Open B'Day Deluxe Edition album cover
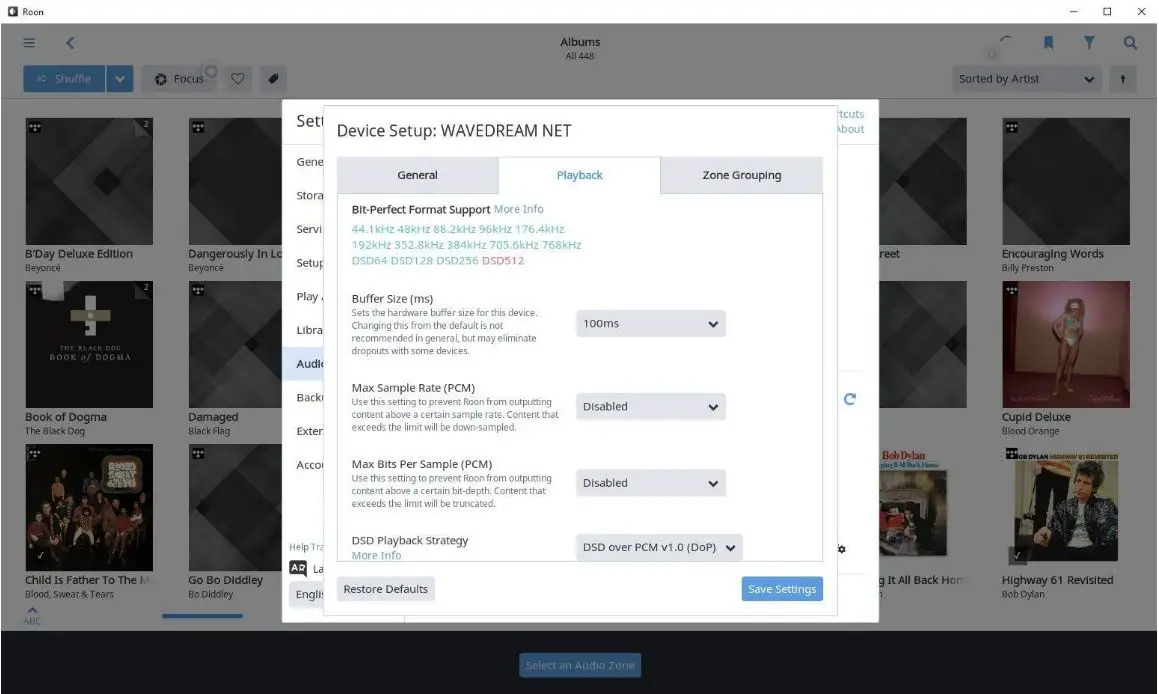Viewport: 1159px width, 694px height. point(89,181)
